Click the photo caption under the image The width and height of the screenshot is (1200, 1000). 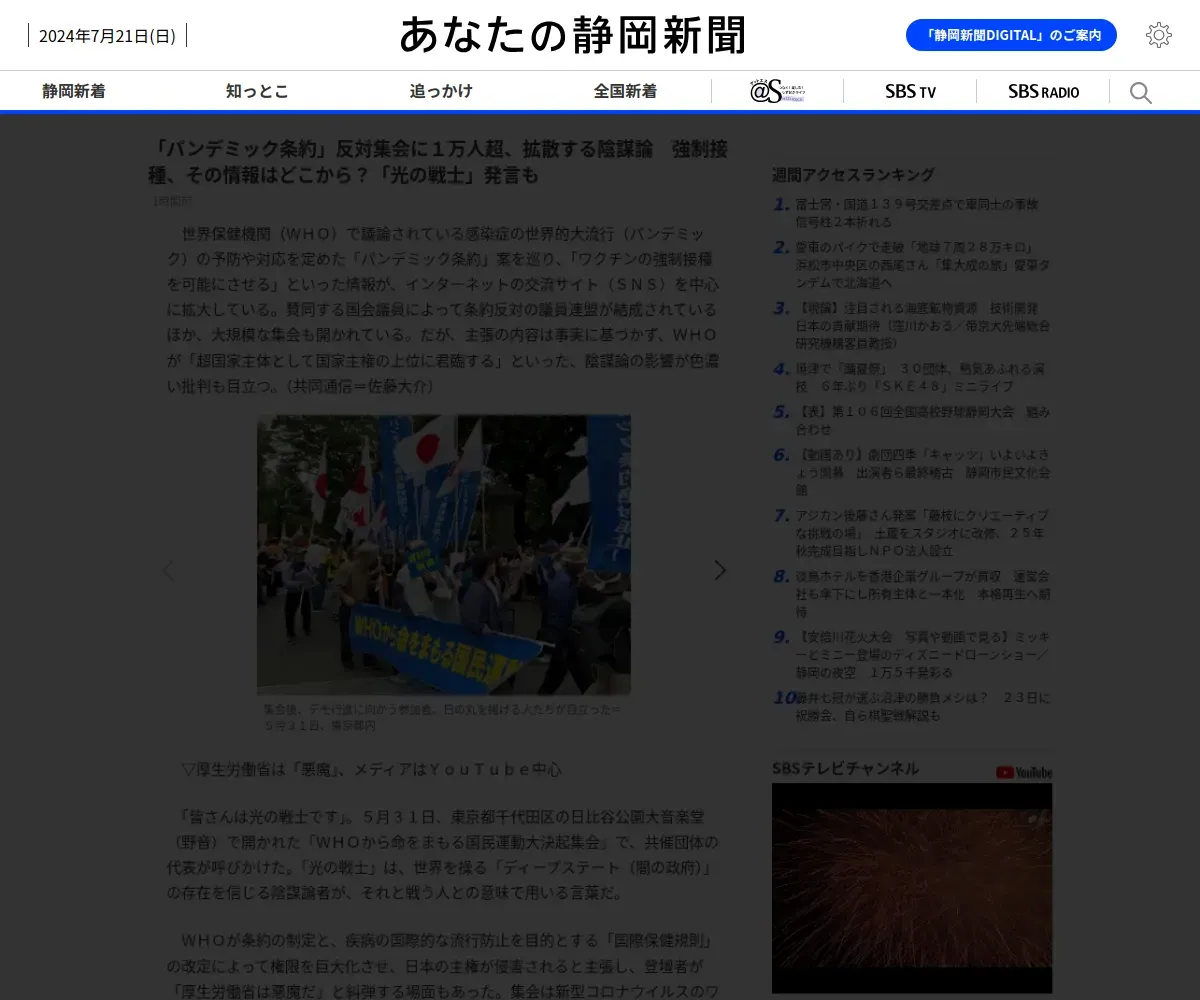pos(441,716)
